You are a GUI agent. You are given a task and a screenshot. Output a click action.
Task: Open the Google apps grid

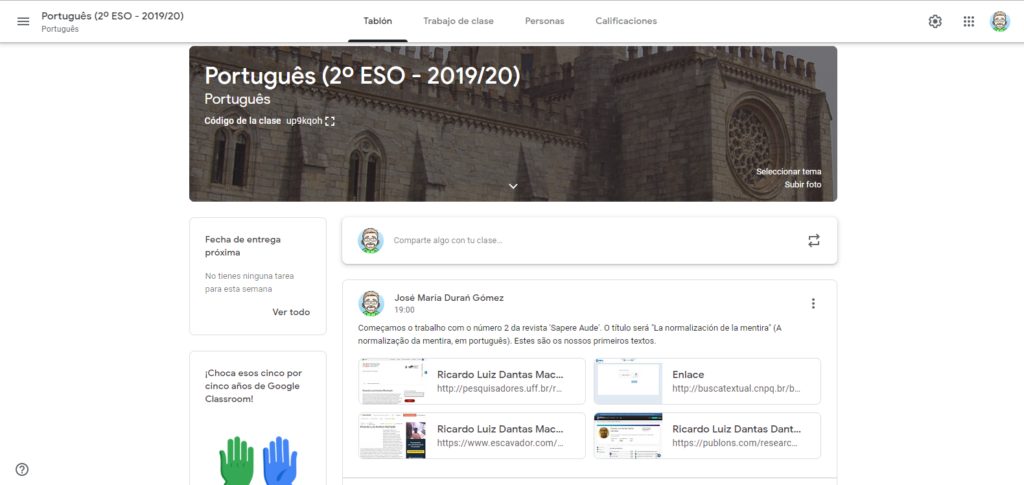point(968,21)
